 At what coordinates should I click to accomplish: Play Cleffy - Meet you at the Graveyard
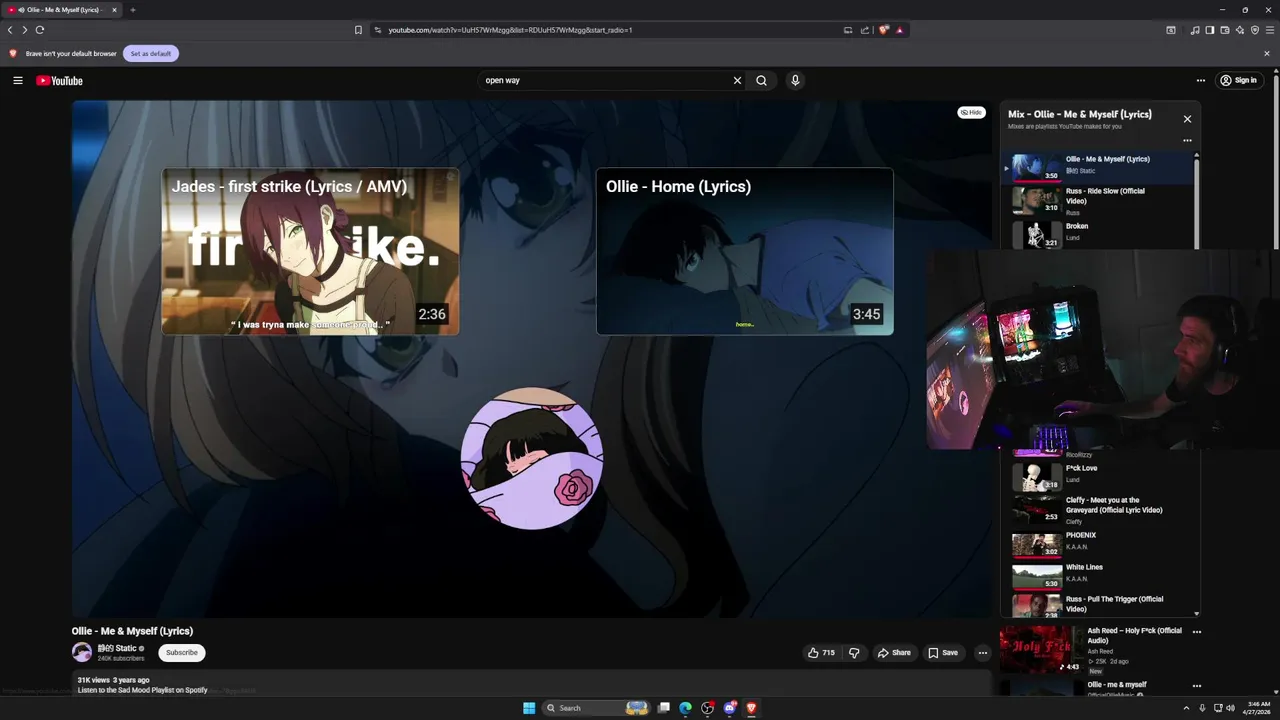[1098, 510]
